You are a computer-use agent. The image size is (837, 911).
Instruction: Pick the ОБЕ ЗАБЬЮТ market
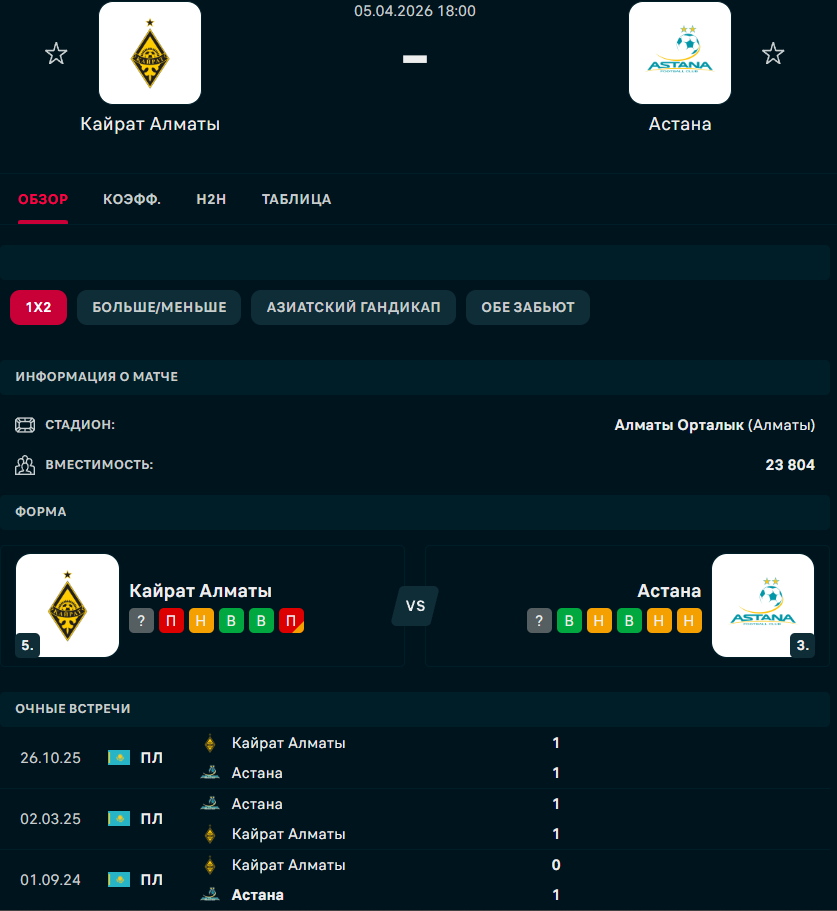(528, 307)
